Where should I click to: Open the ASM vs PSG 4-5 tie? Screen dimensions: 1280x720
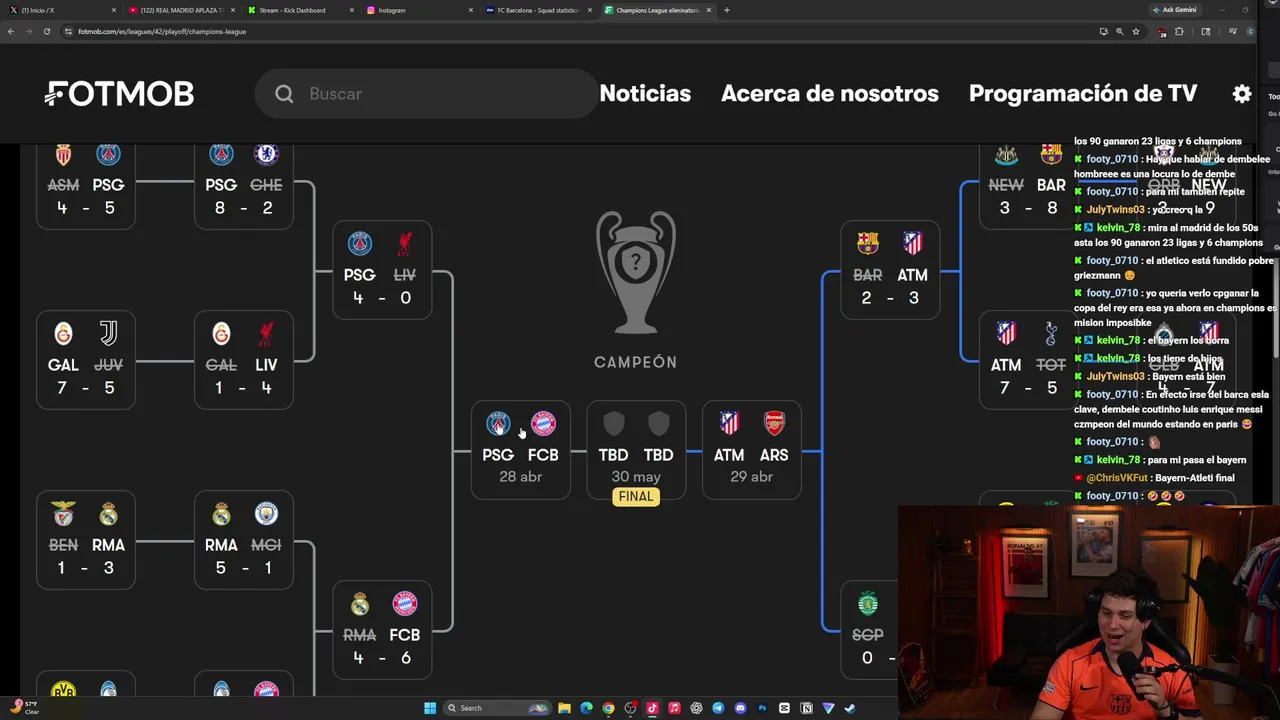click(x=85, y=185)
